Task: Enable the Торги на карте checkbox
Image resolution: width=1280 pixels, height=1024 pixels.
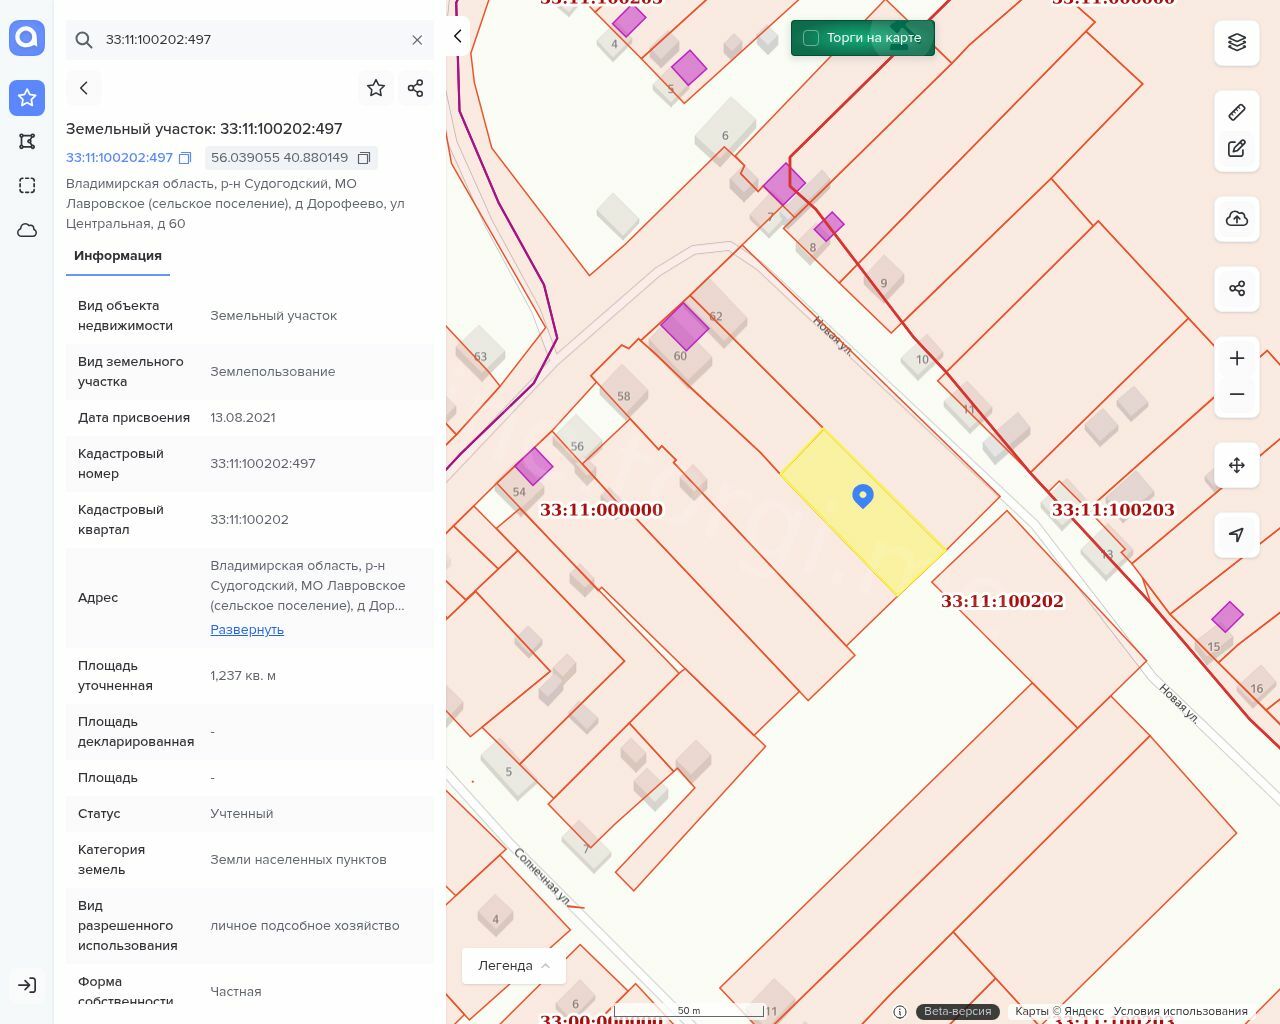Action: pyautogui.click(x=811, y=38)
